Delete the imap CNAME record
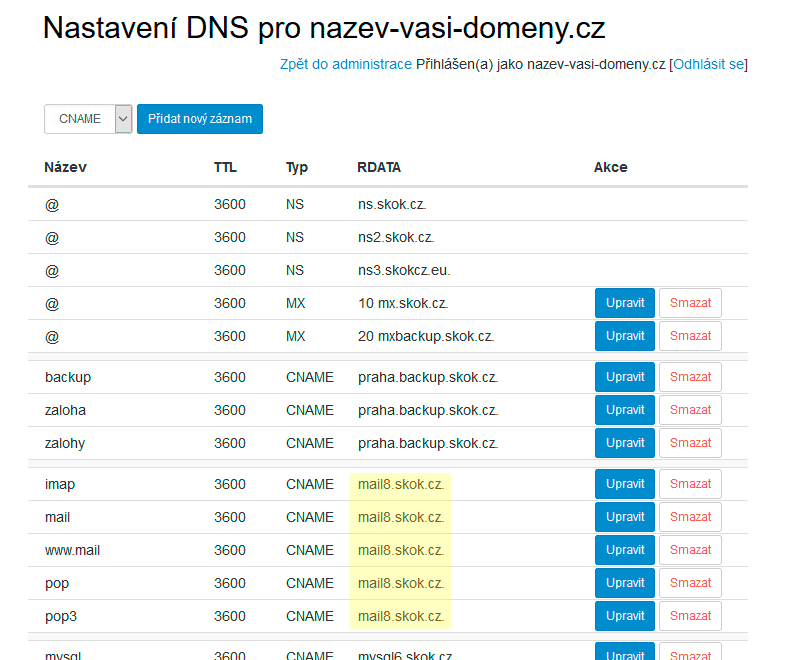The width and height of the screenshot is (792, 660). click(690, 484)
